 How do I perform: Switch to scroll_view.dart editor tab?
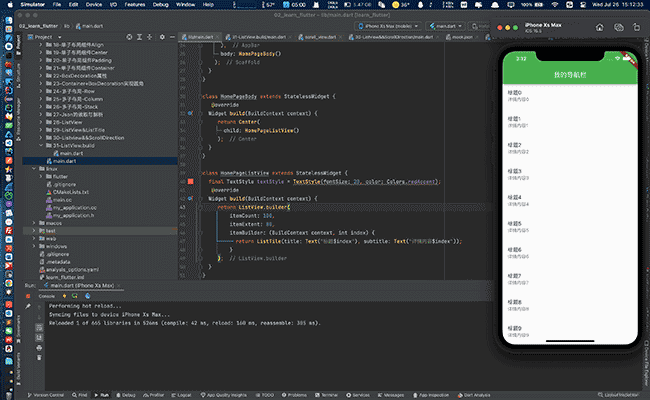click(318, 37)
